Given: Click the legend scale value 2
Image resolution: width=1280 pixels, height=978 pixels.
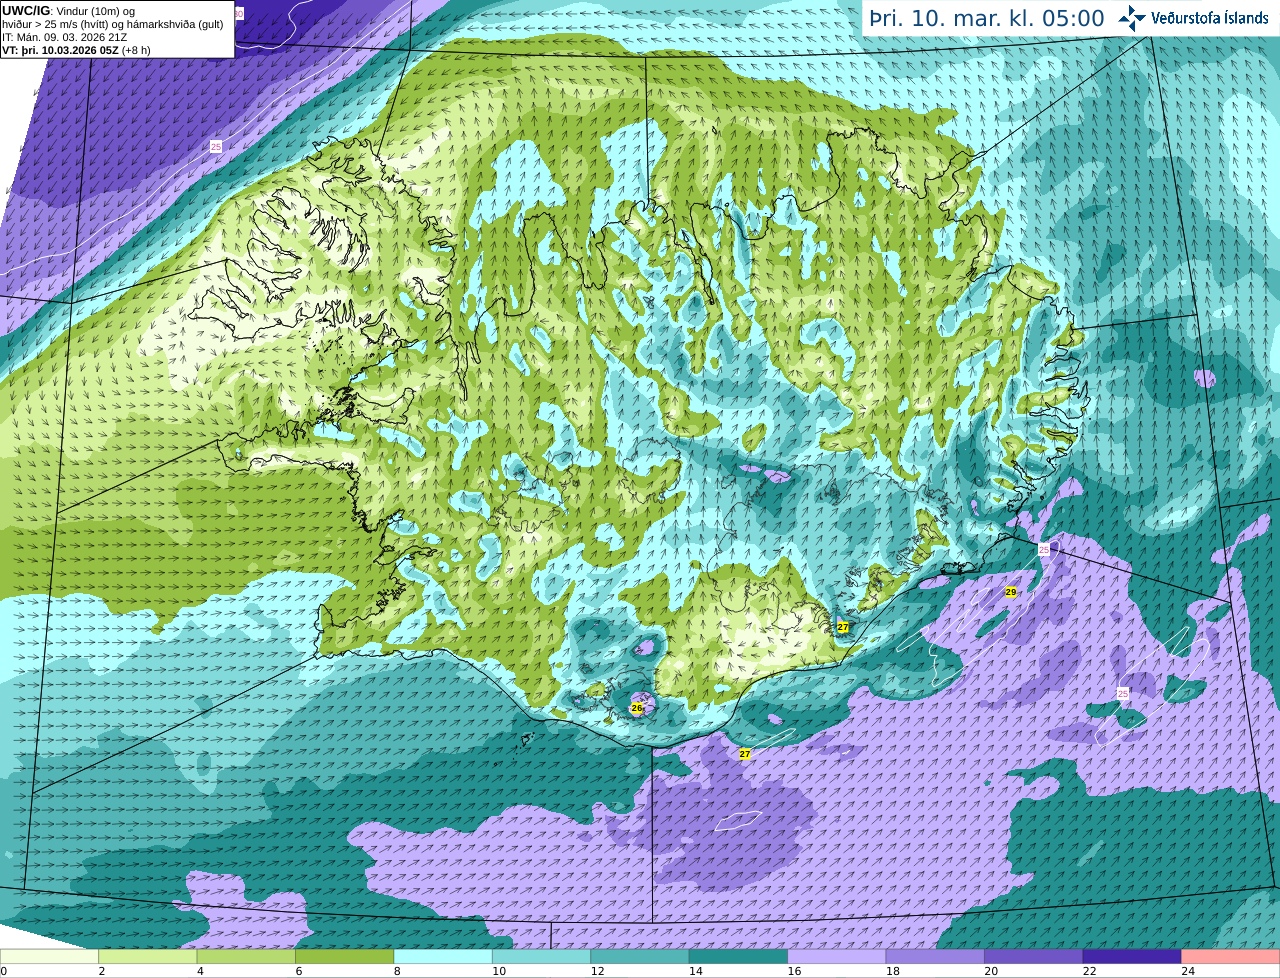Looking at the screenshot, I should point(101,971).
